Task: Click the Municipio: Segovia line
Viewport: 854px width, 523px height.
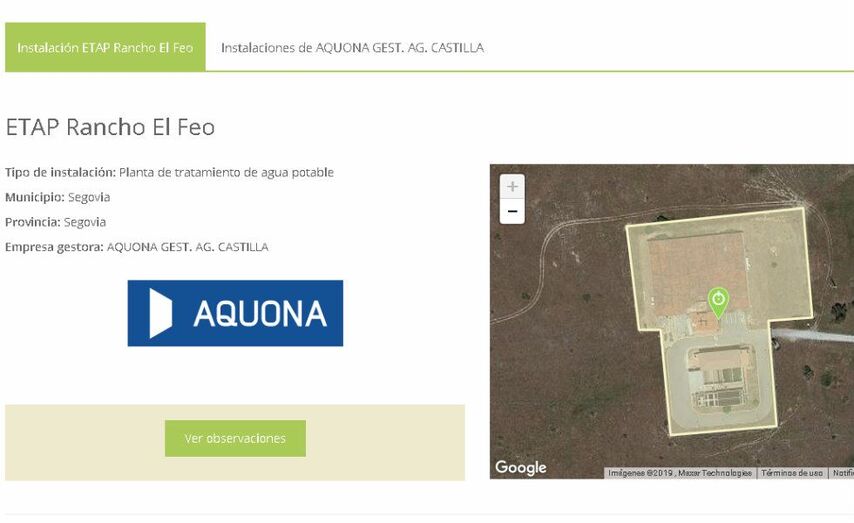Action: 58,197
